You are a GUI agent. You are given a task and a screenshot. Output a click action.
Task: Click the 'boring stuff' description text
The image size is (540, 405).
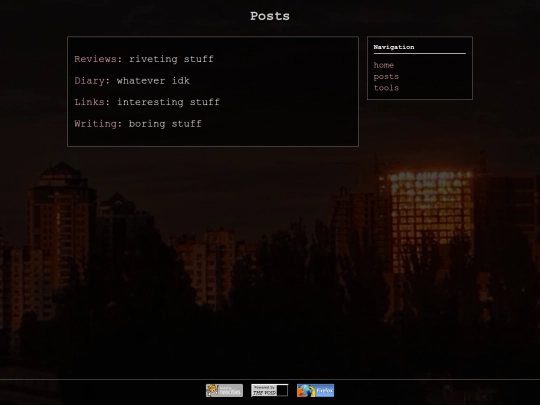click(165, 124)
